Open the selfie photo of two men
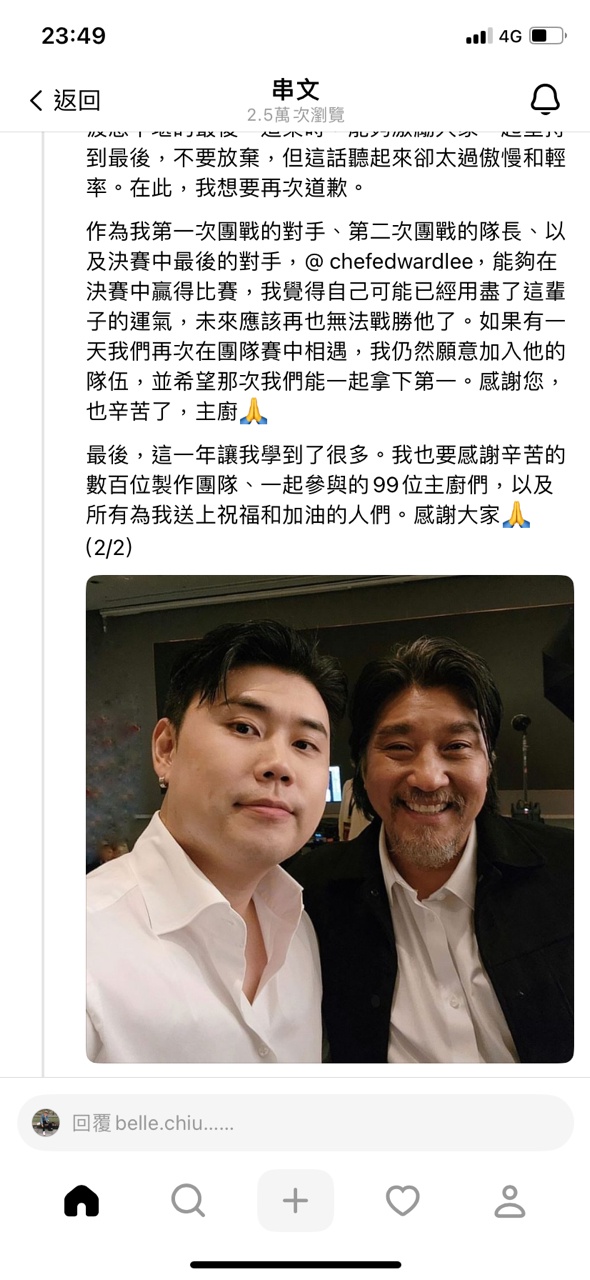 click(x=330, y=819)
